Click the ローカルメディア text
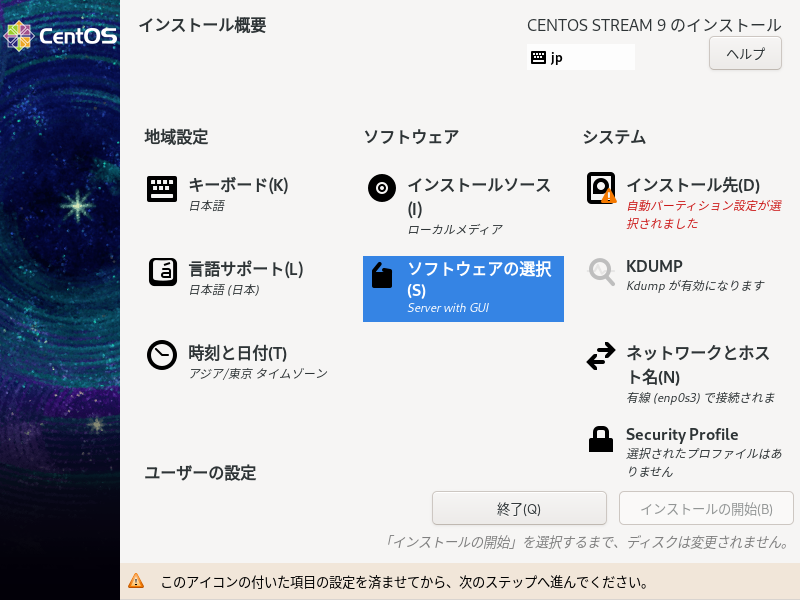This screenshot has height=600, width=800. point(455,230)
